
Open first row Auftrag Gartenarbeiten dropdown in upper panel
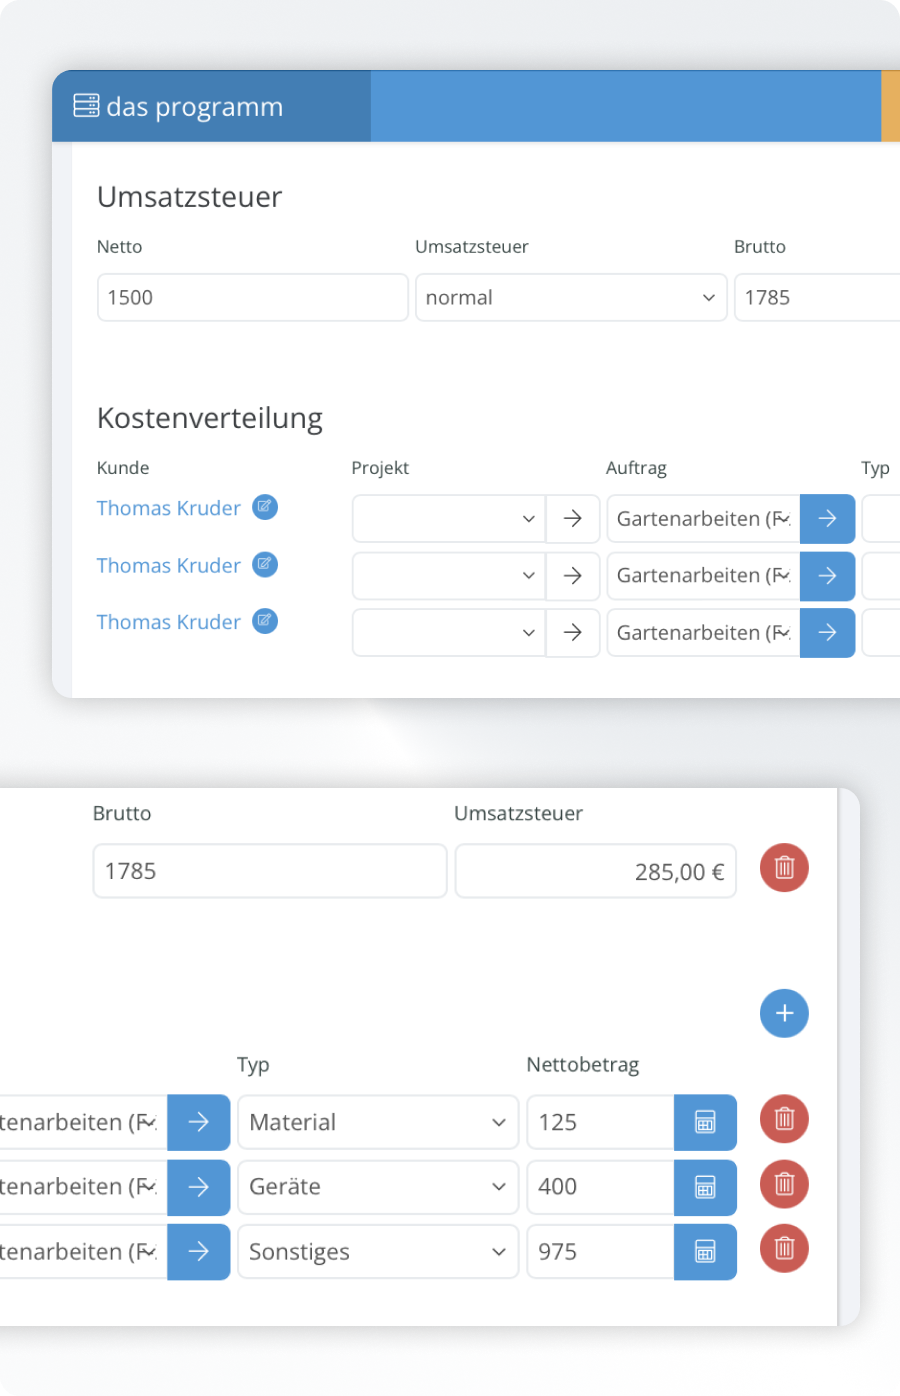click(704, 519)
